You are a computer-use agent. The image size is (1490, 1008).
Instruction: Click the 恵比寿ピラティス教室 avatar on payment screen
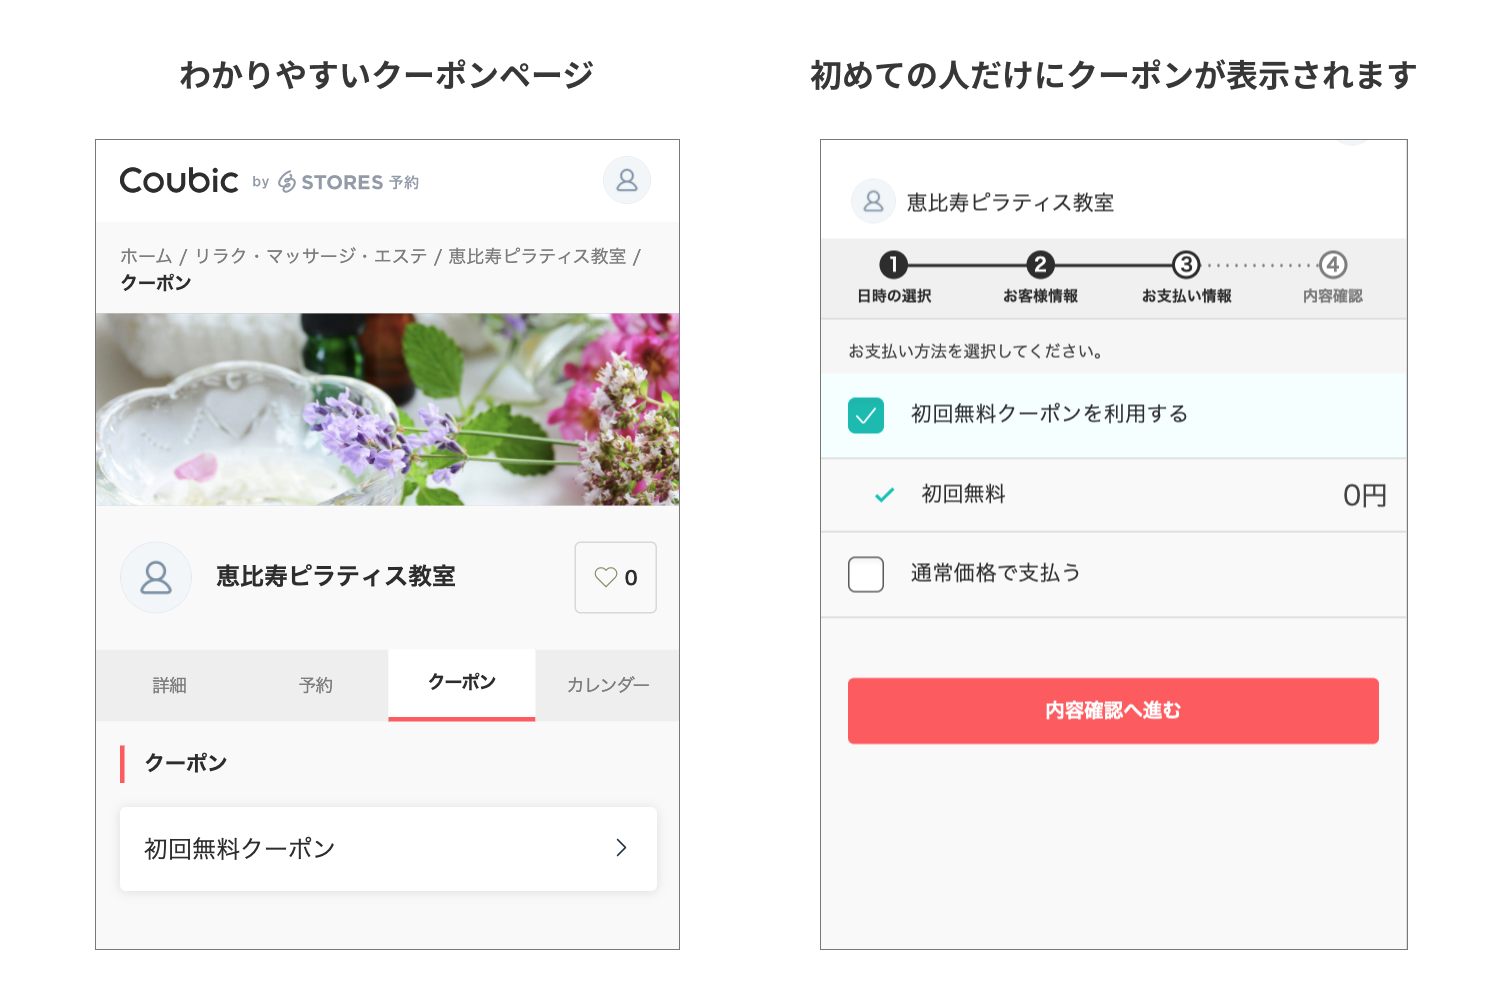pyautogui.click(x=872, y=201)
